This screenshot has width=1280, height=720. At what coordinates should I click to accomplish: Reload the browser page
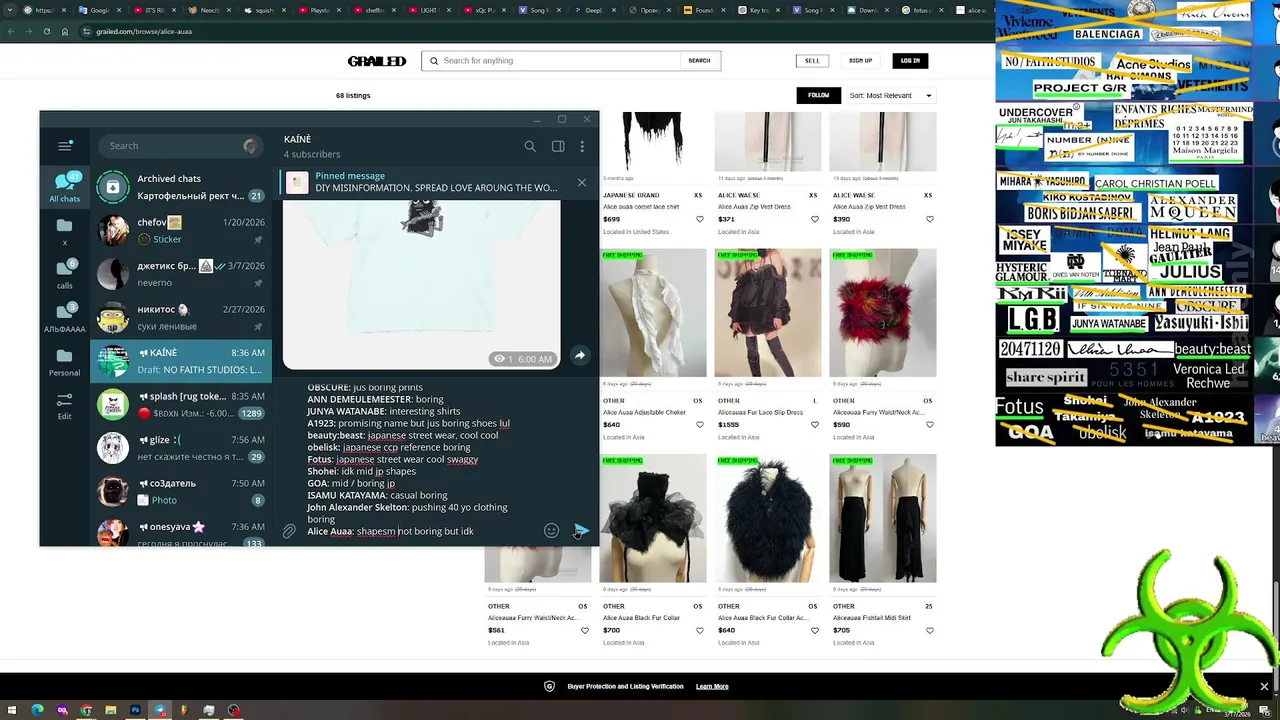click(x=46, y=32)
